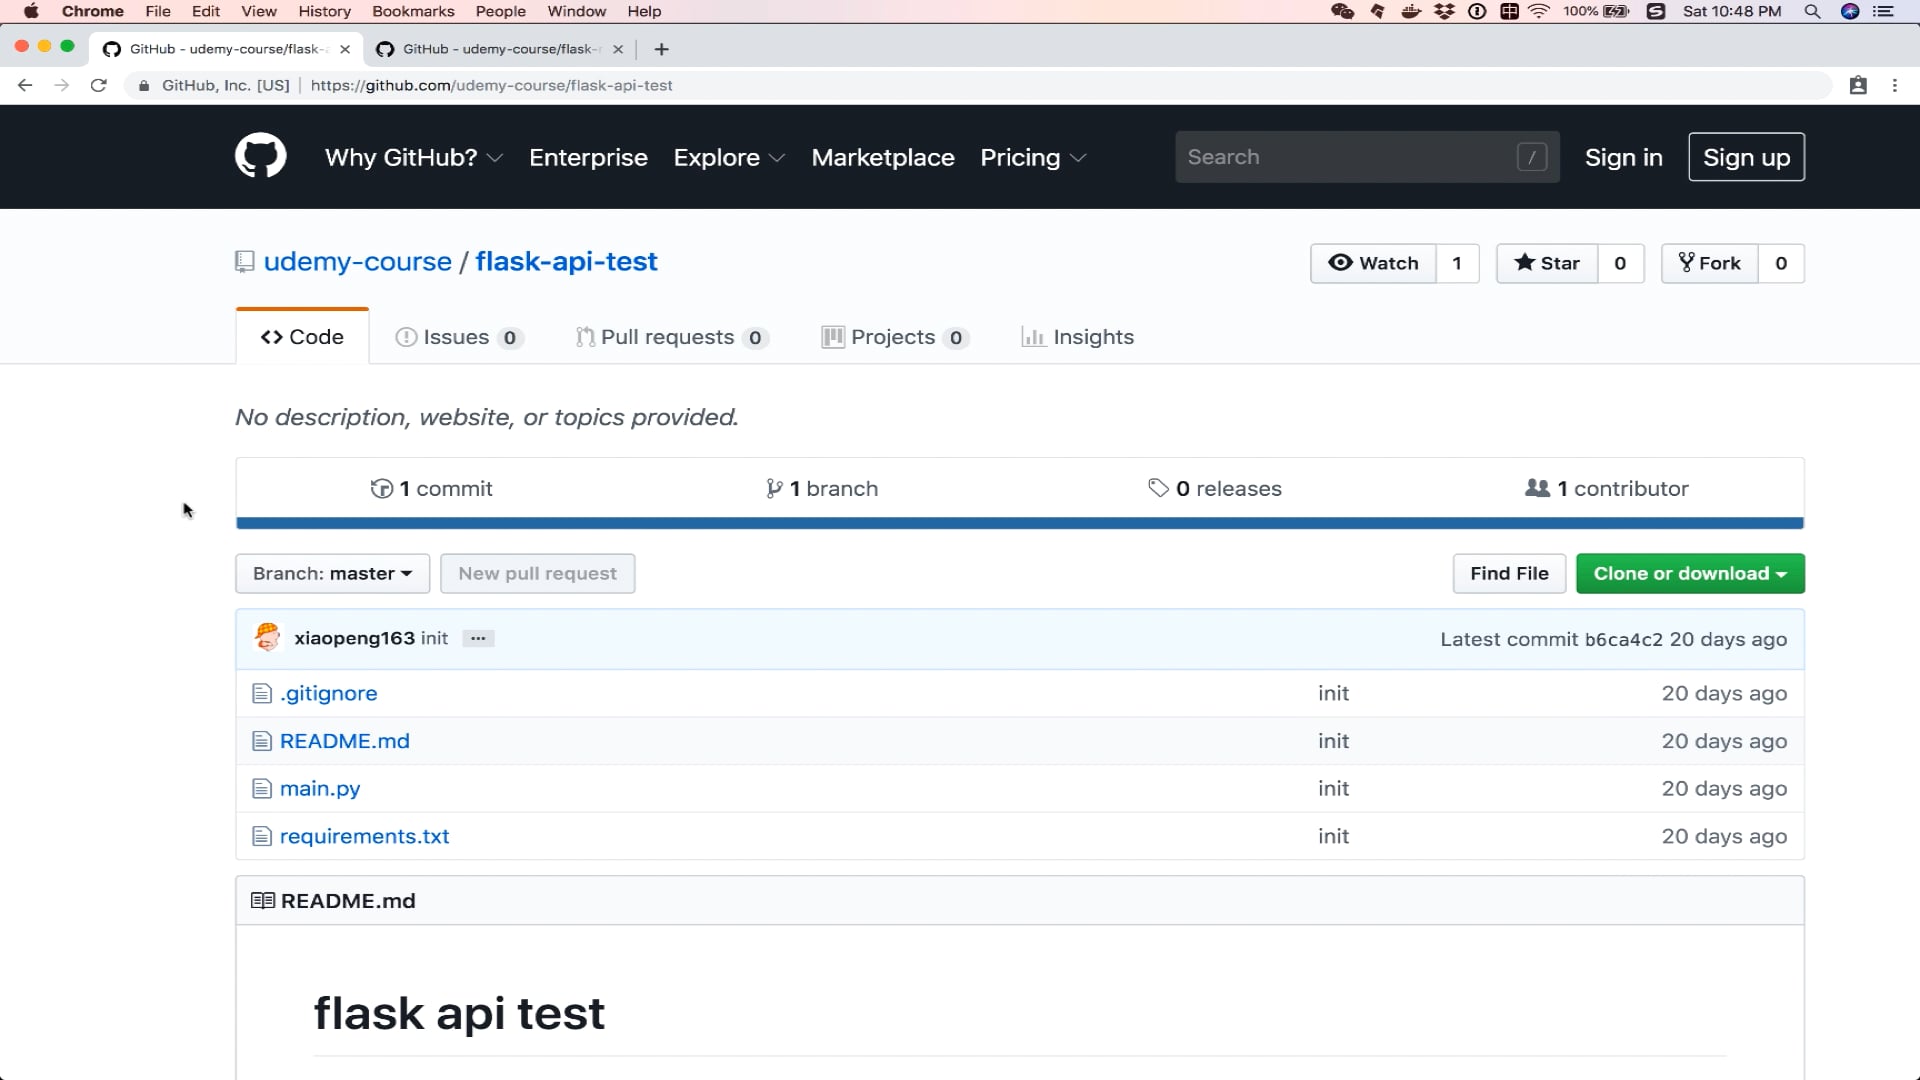
Task: Click xiaopeng163's avatar image
Action: coord(267,638)
